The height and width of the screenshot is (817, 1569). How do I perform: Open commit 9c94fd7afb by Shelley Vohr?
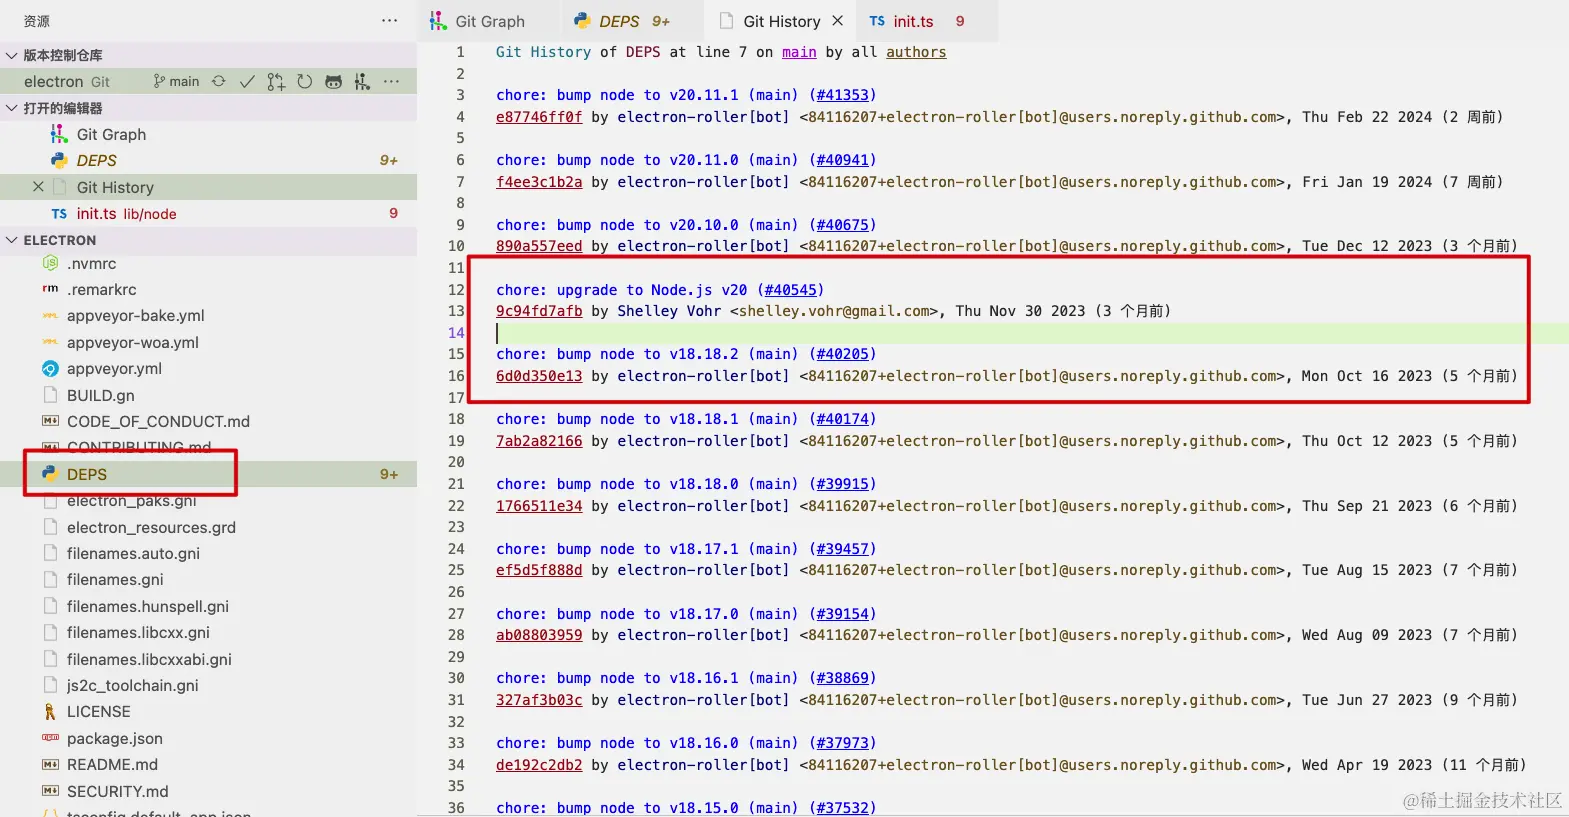click(539, 311)
